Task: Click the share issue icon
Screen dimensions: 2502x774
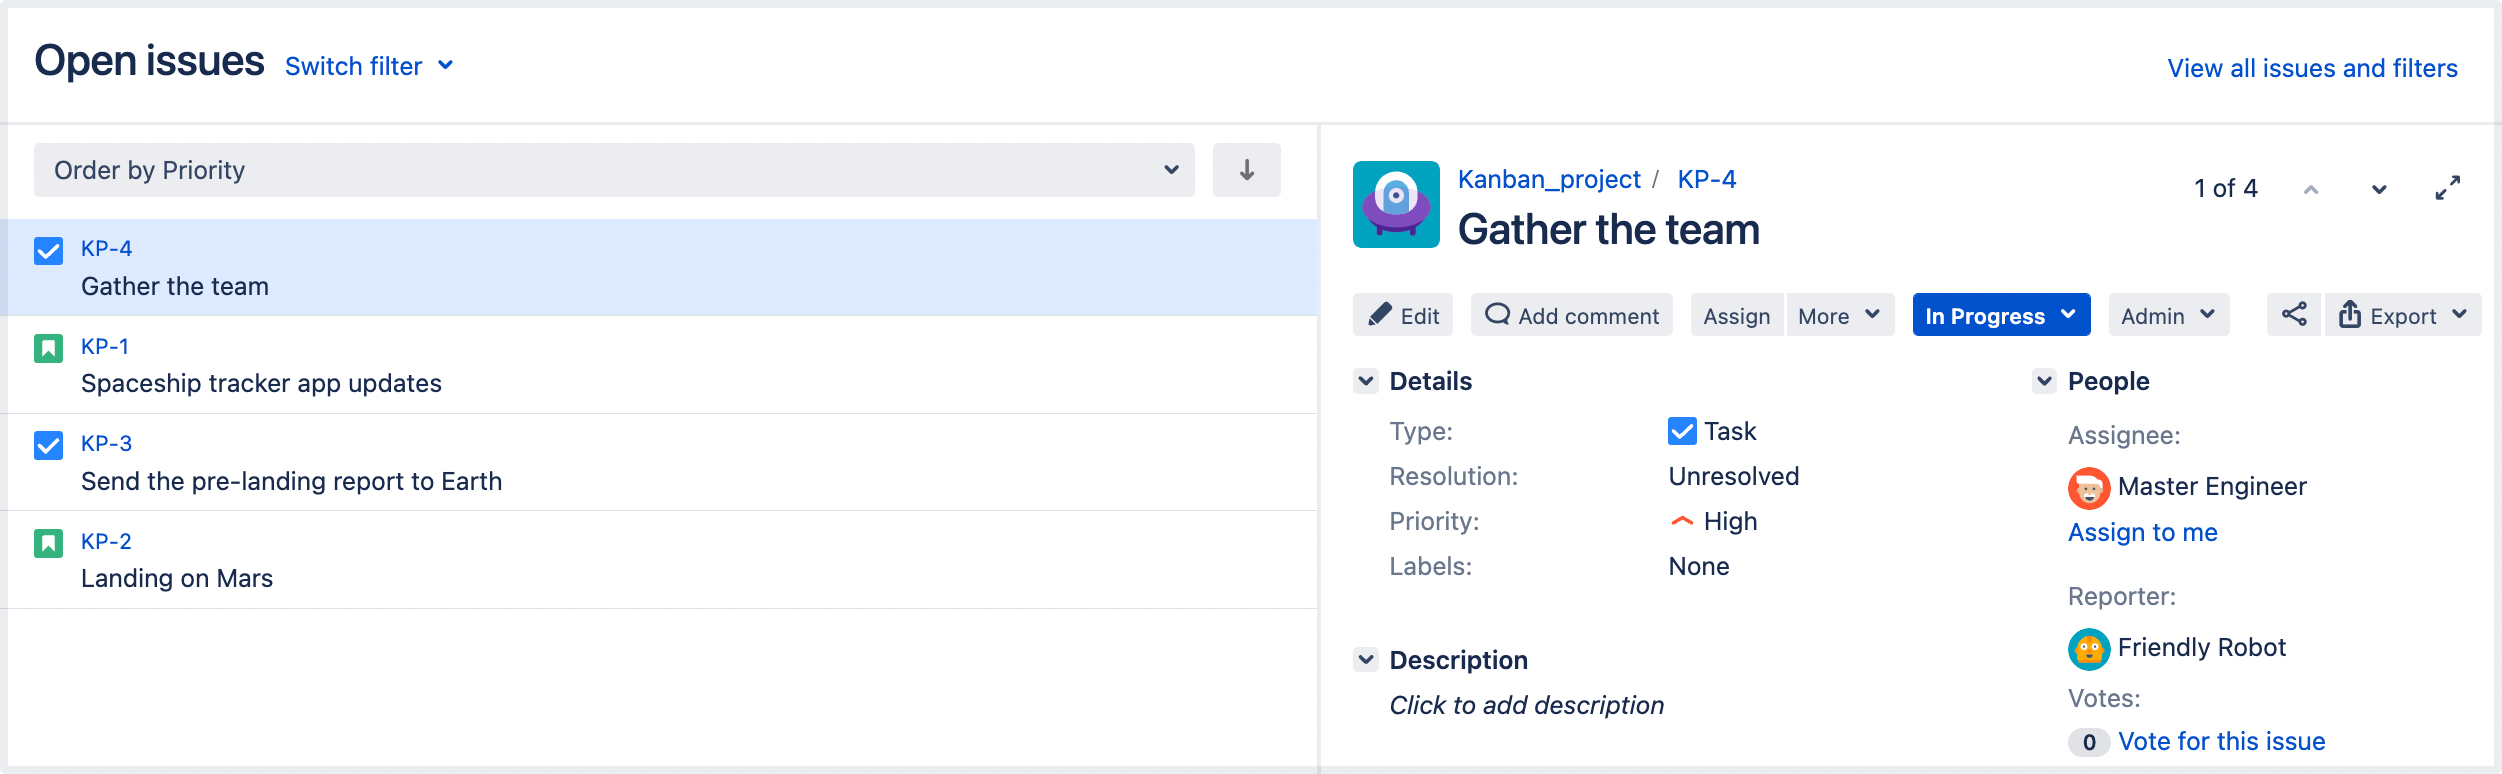Action: click(x=2293, y=315)
